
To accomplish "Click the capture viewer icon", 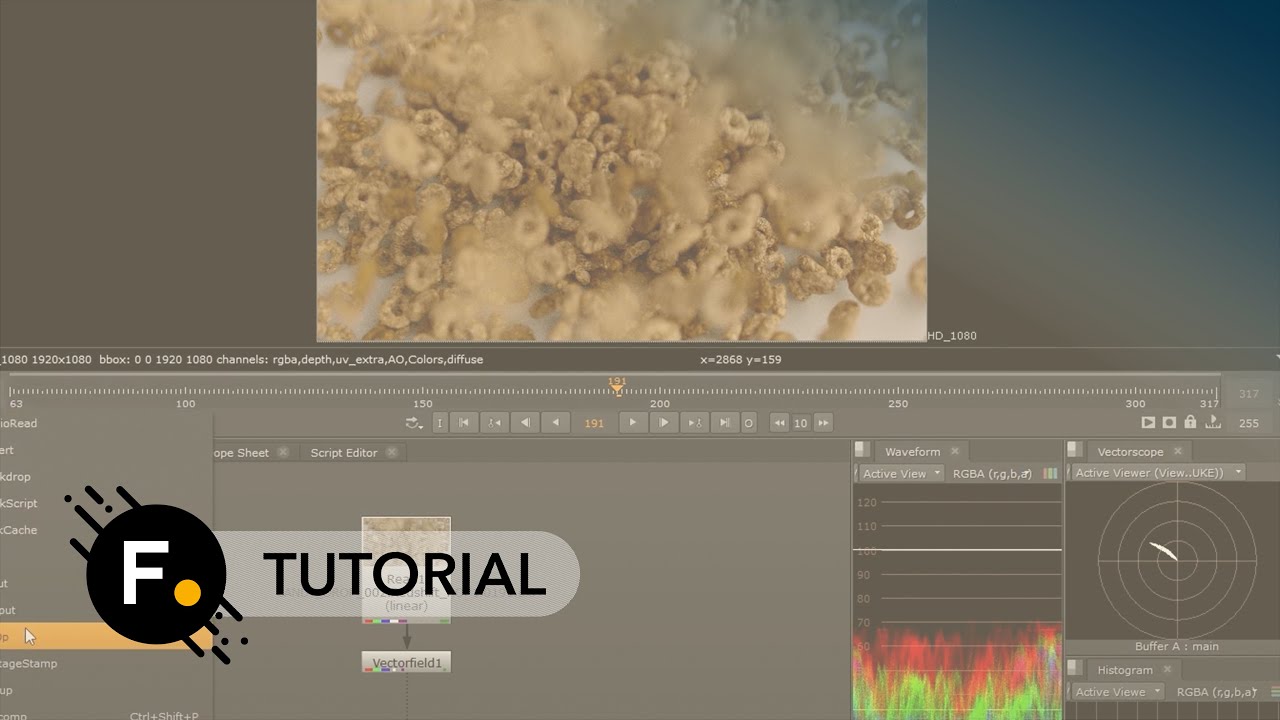I will point(1169,423).
